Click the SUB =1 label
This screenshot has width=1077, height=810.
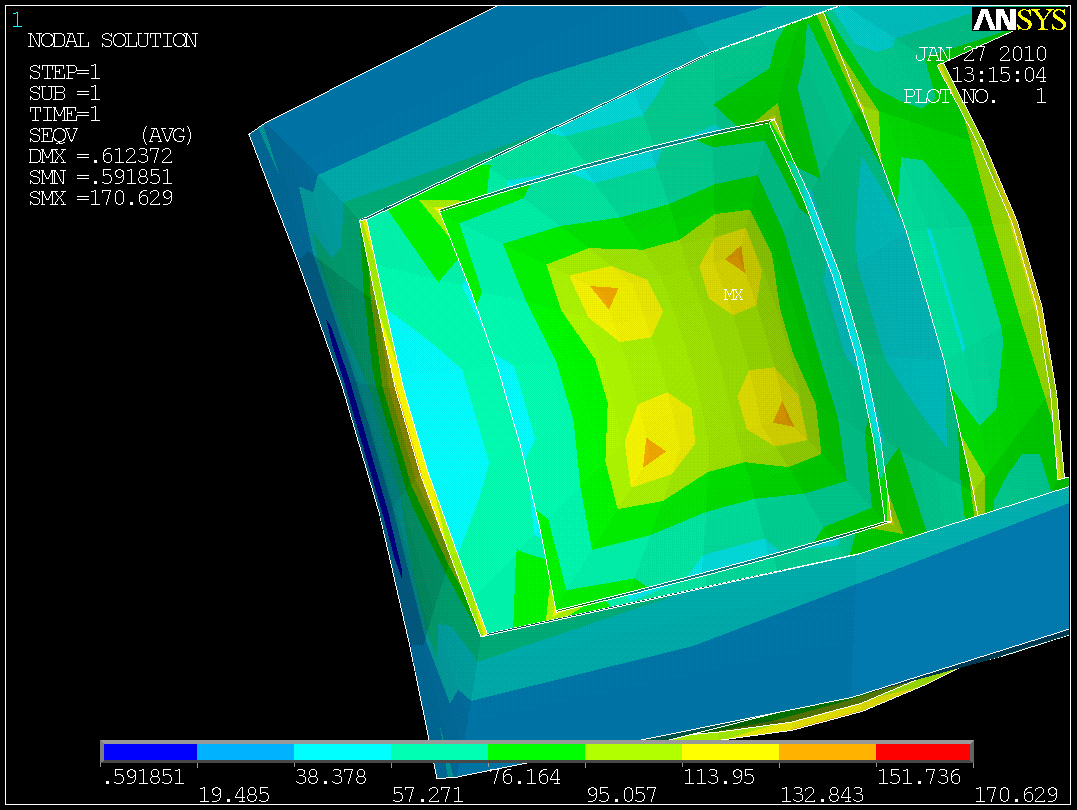coord(64,93)
